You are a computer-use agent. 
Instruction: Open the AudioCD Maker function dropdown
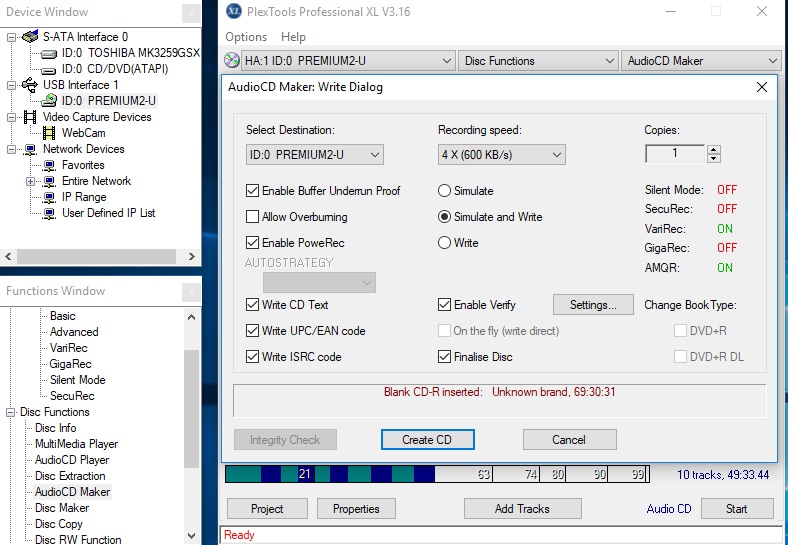pyautogui.click(x=702, y=61)
